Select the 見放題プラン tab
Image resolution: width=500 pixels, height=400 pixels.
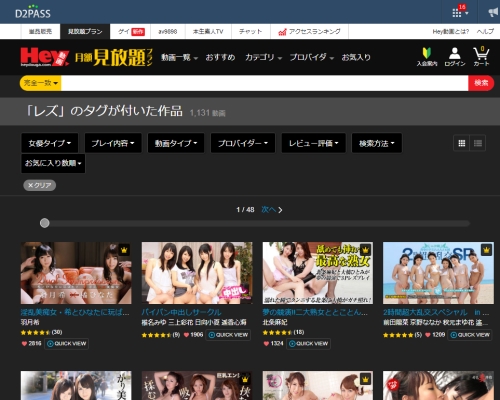tap(85, 32)
